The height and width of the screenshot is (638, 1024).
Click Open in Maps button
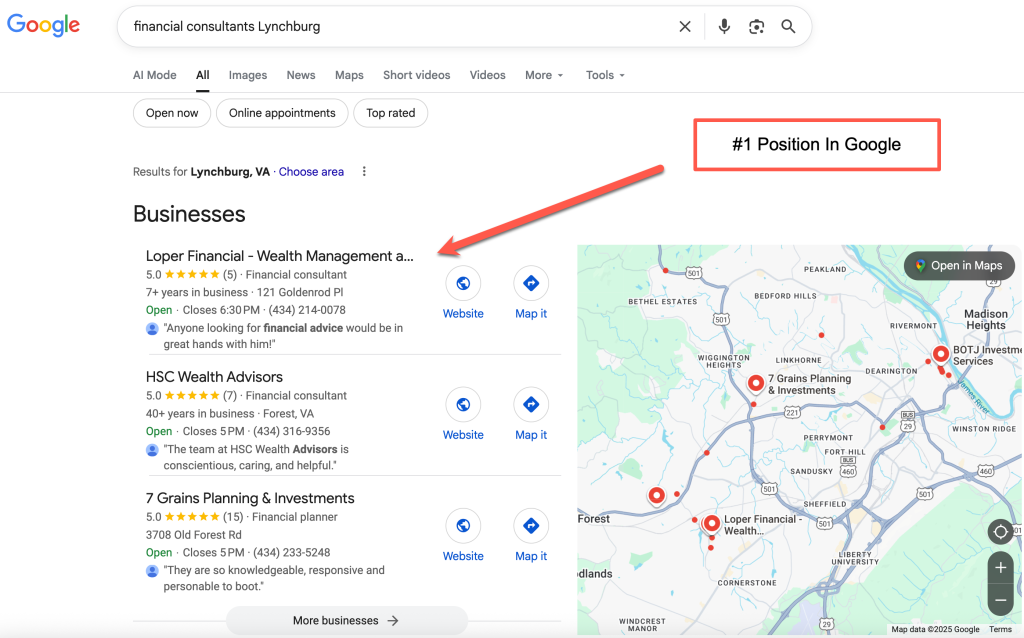point(959,266)
